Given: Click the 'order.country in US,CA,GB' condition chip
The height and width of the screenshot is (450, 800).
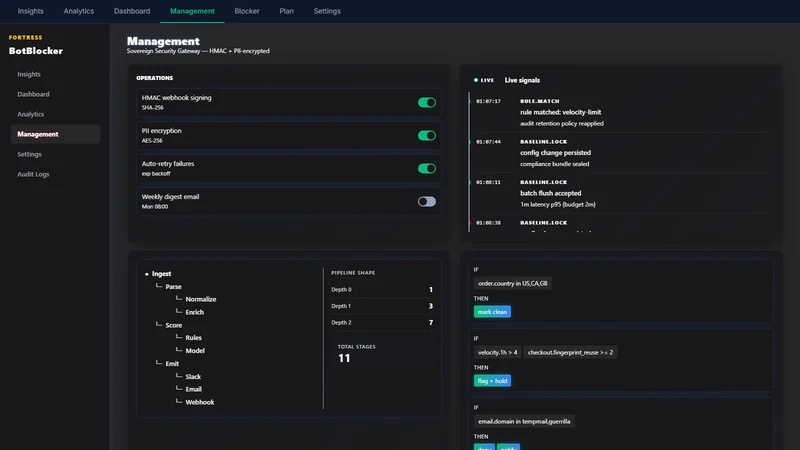Looking at the screenshot, I should tap(513, 284).
